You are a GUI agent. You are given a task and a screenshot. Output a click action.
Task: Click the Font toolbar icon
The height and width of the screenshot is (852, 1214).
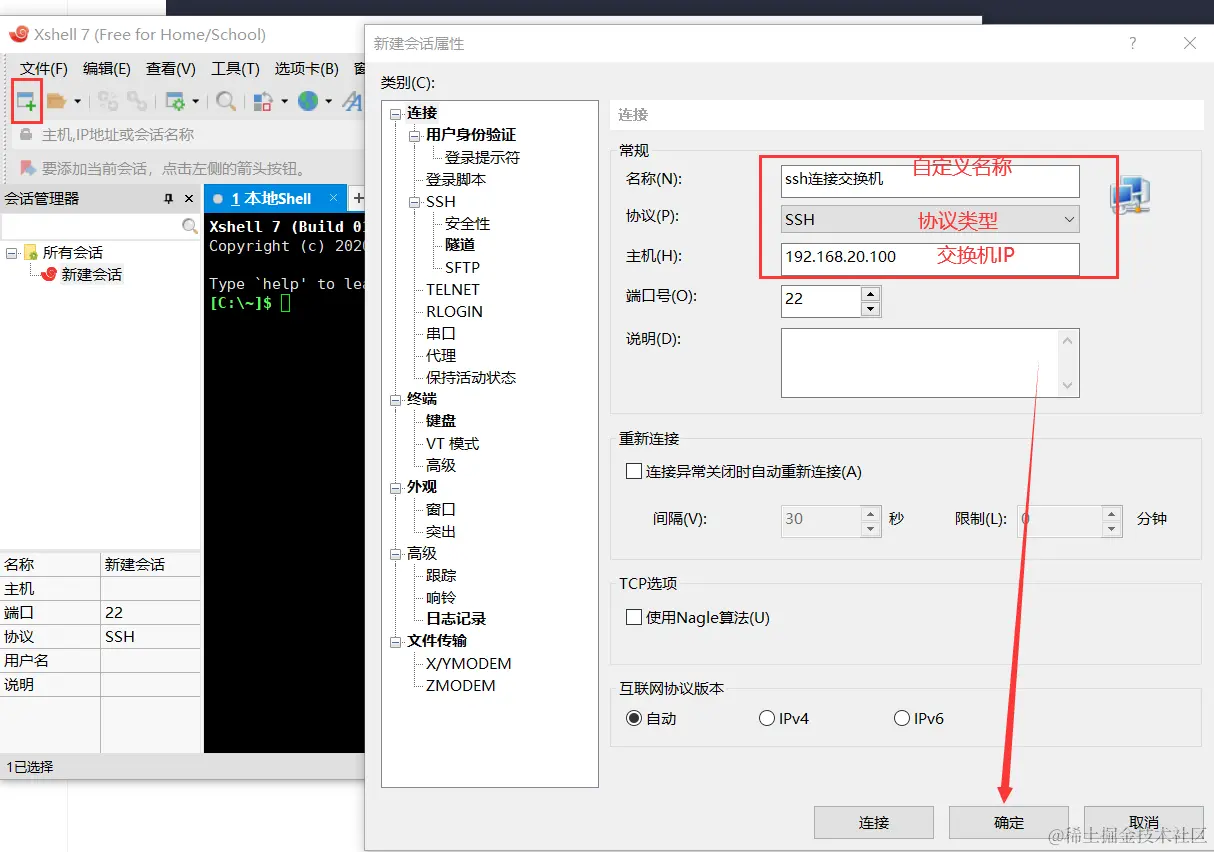352,101
